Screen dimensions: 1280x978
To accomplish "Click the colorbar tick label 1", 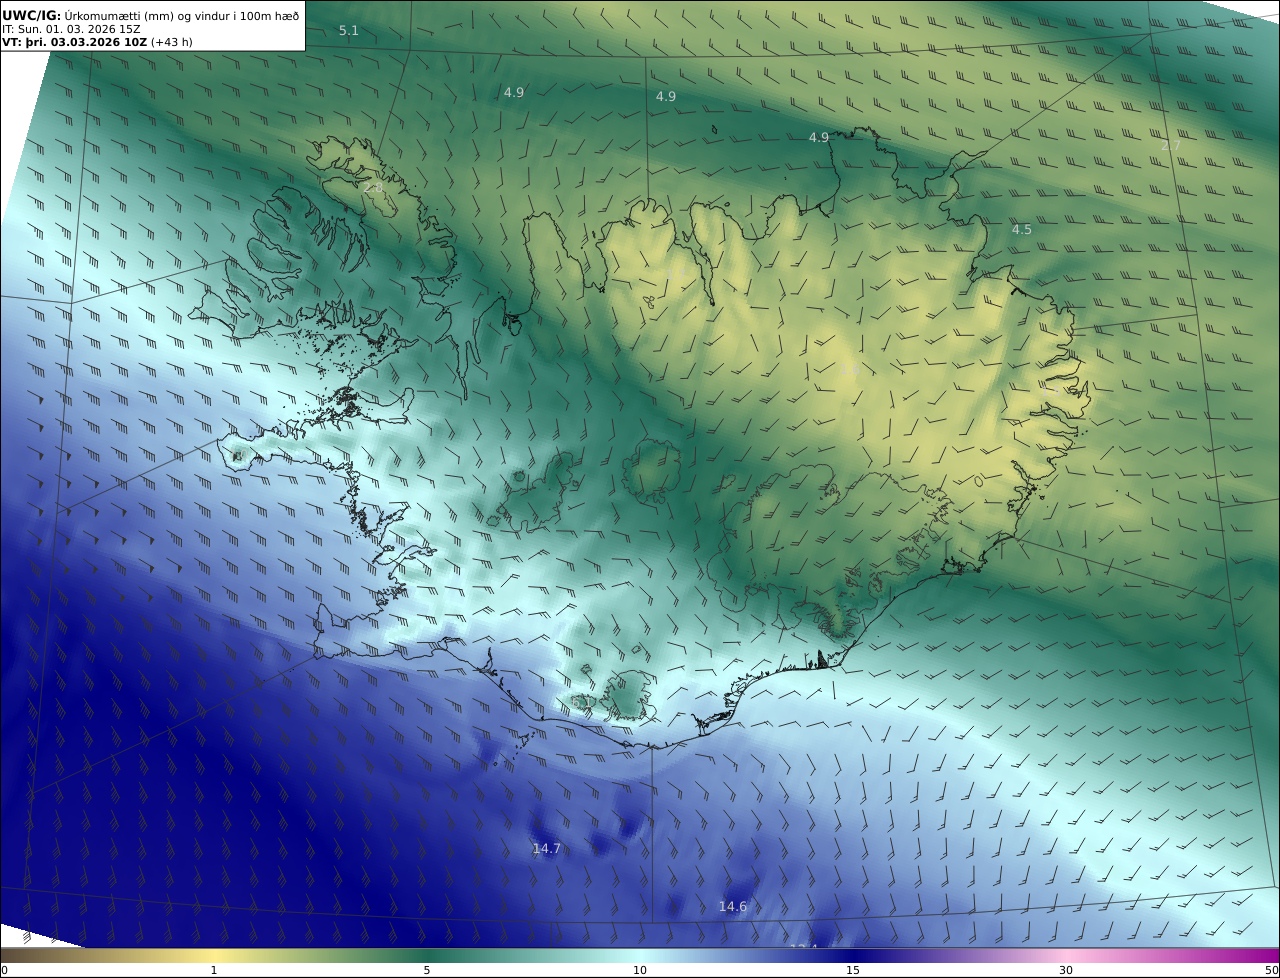I will pos(214,970).
